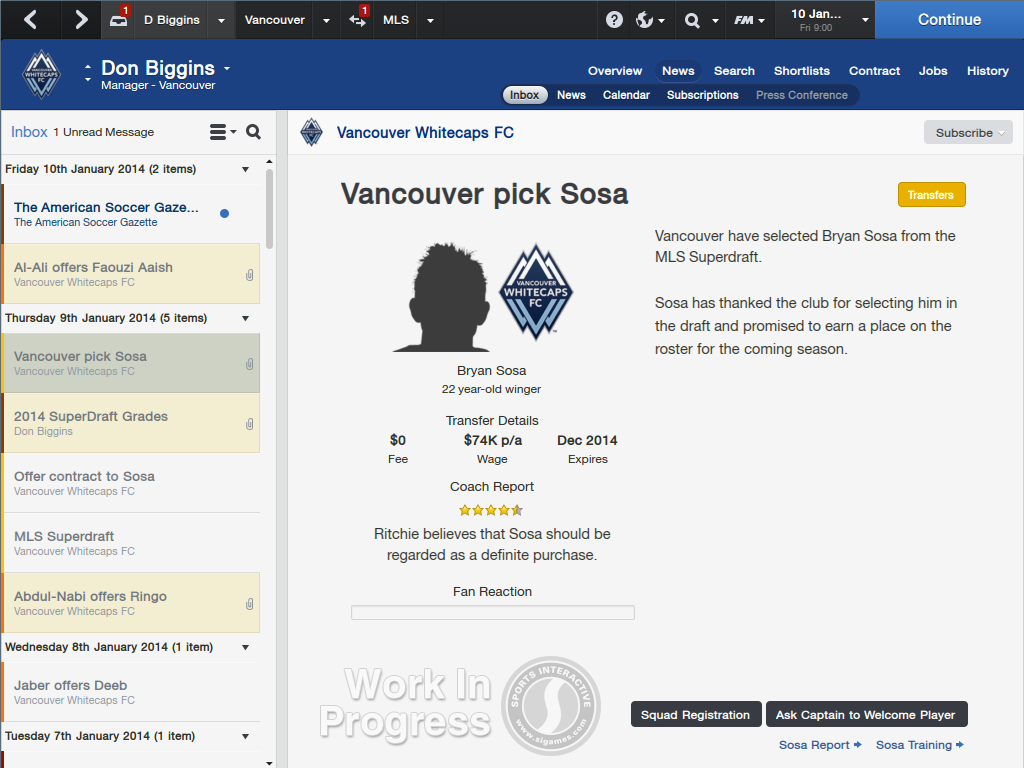The height and width of the screenshot is (768, 1024).
Task: Open the FM logo menu
Action: pos(748,20)
